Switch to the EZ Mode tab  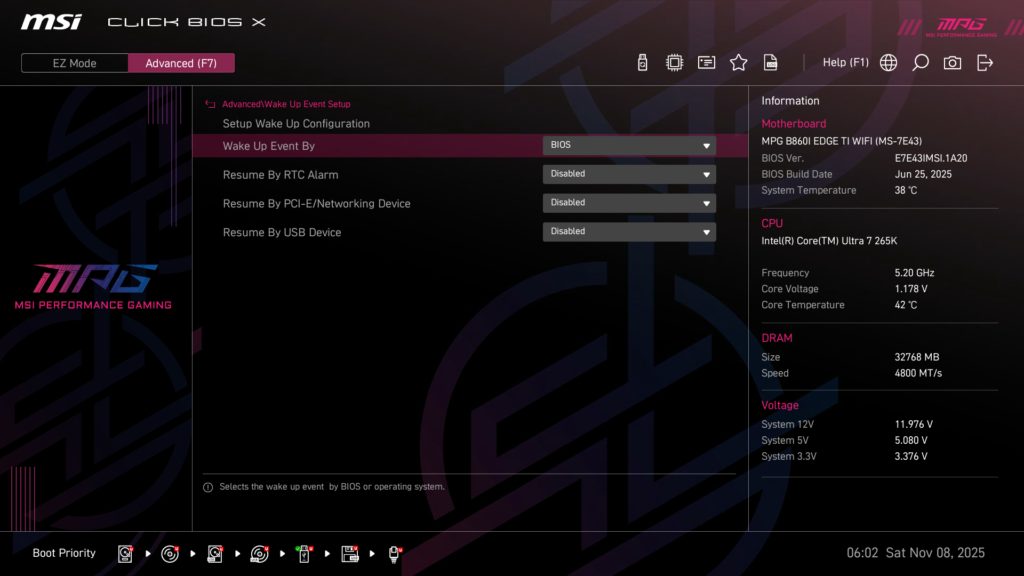click(73, 62)
